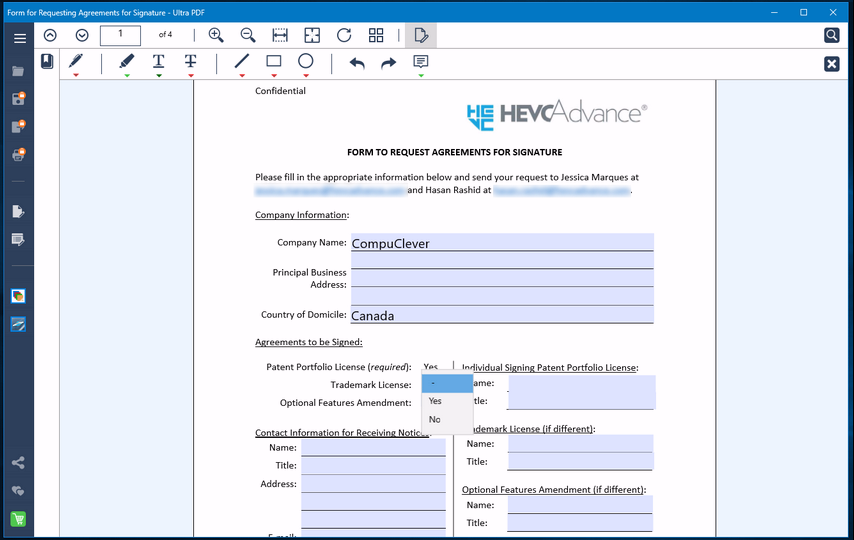This screenshot has height=540, width=854.
Task: Close the annotation toolbar
Action: pos(831,64)
